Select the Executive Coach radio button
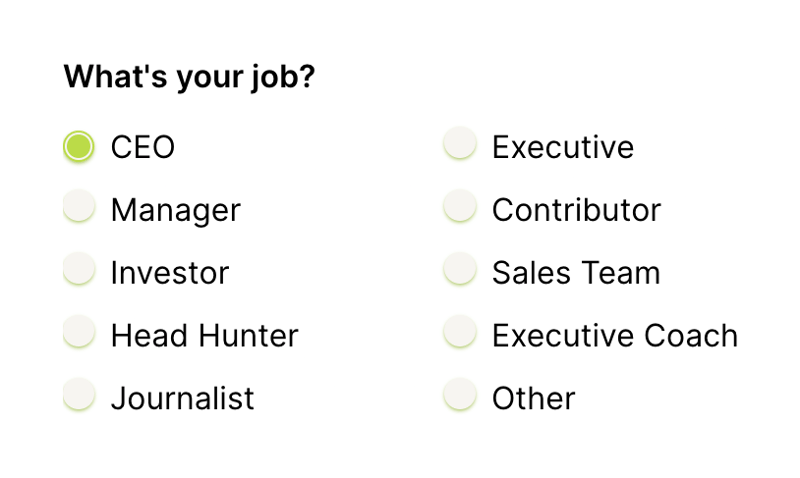The width and height of the screenshot is (800, 478). click(x=459, y=333)
